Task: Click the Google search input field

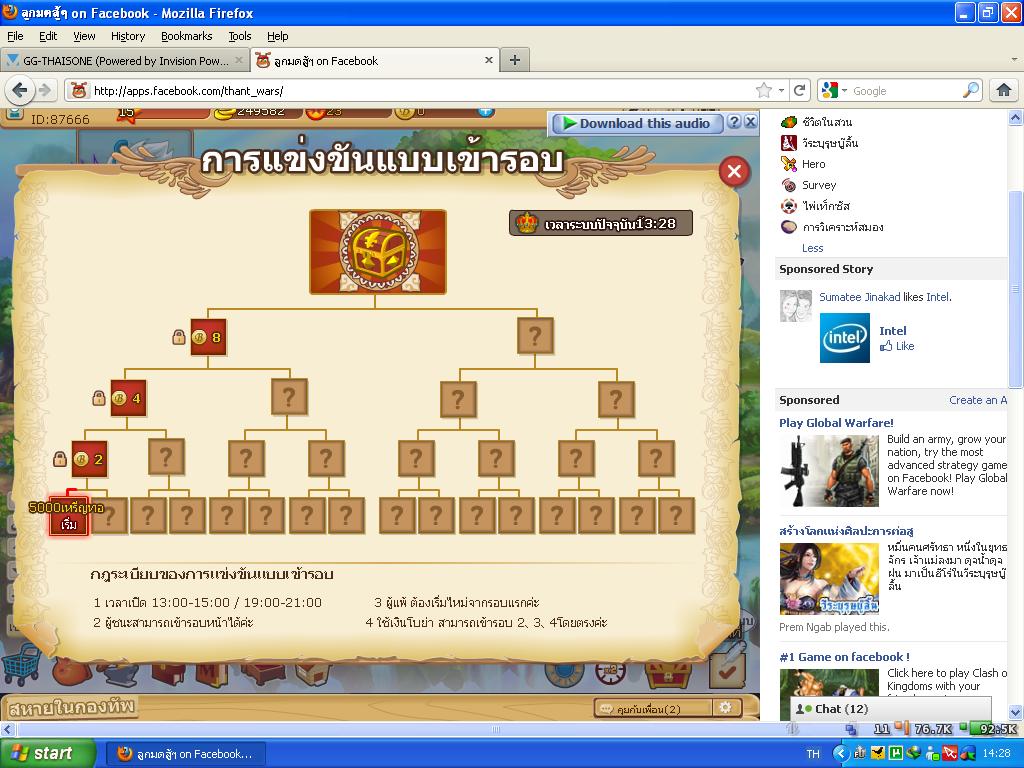Action: [x=906, y=91]
